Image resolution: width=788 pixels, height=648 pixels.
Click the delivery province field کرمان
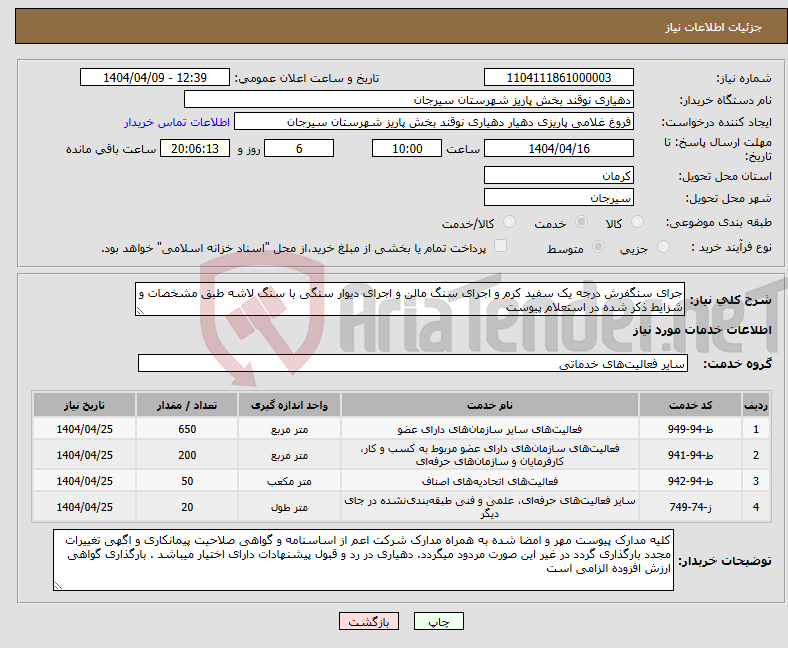559,175
